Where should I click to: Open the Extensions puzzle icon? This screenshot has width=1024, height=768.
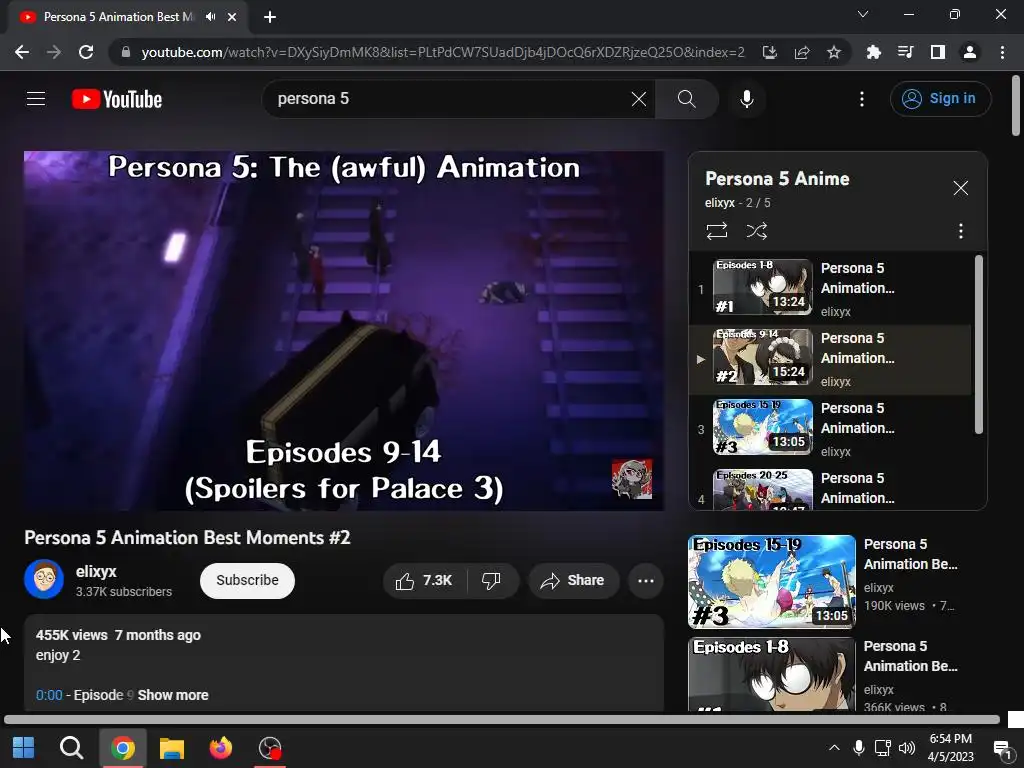(873, 52)
